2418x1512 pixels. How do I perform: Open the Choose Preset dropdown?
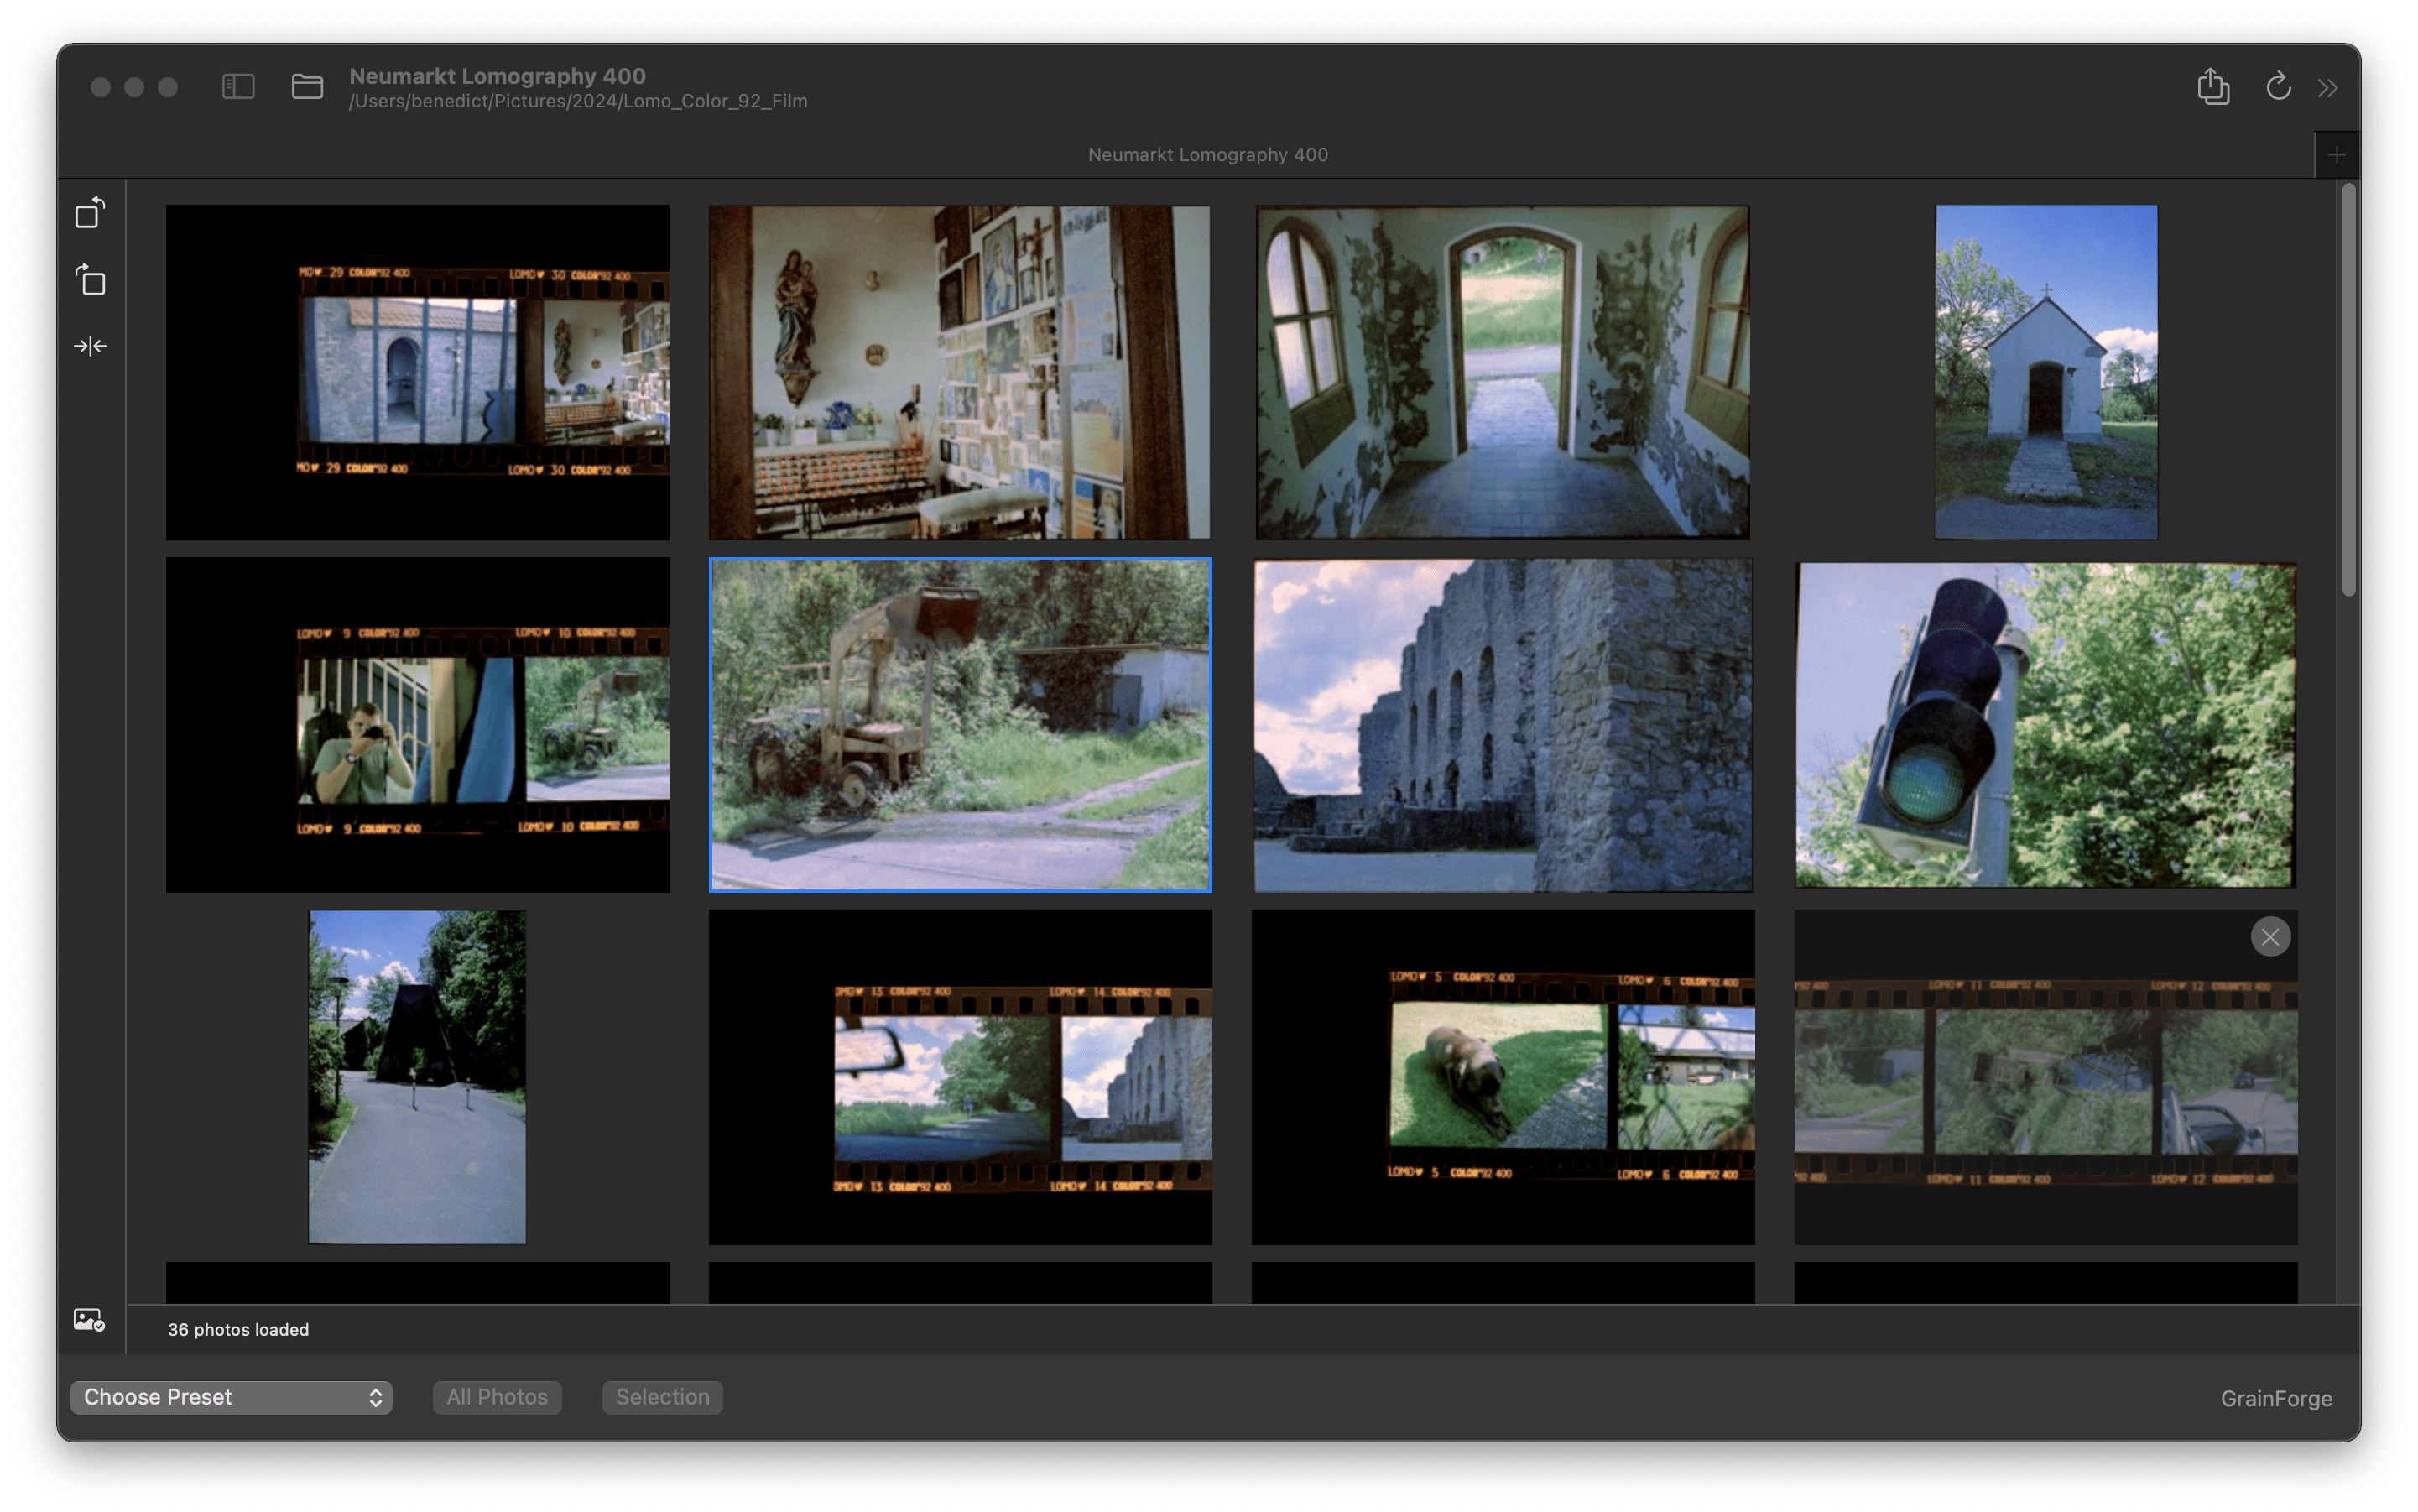[x=231, y=1397]
